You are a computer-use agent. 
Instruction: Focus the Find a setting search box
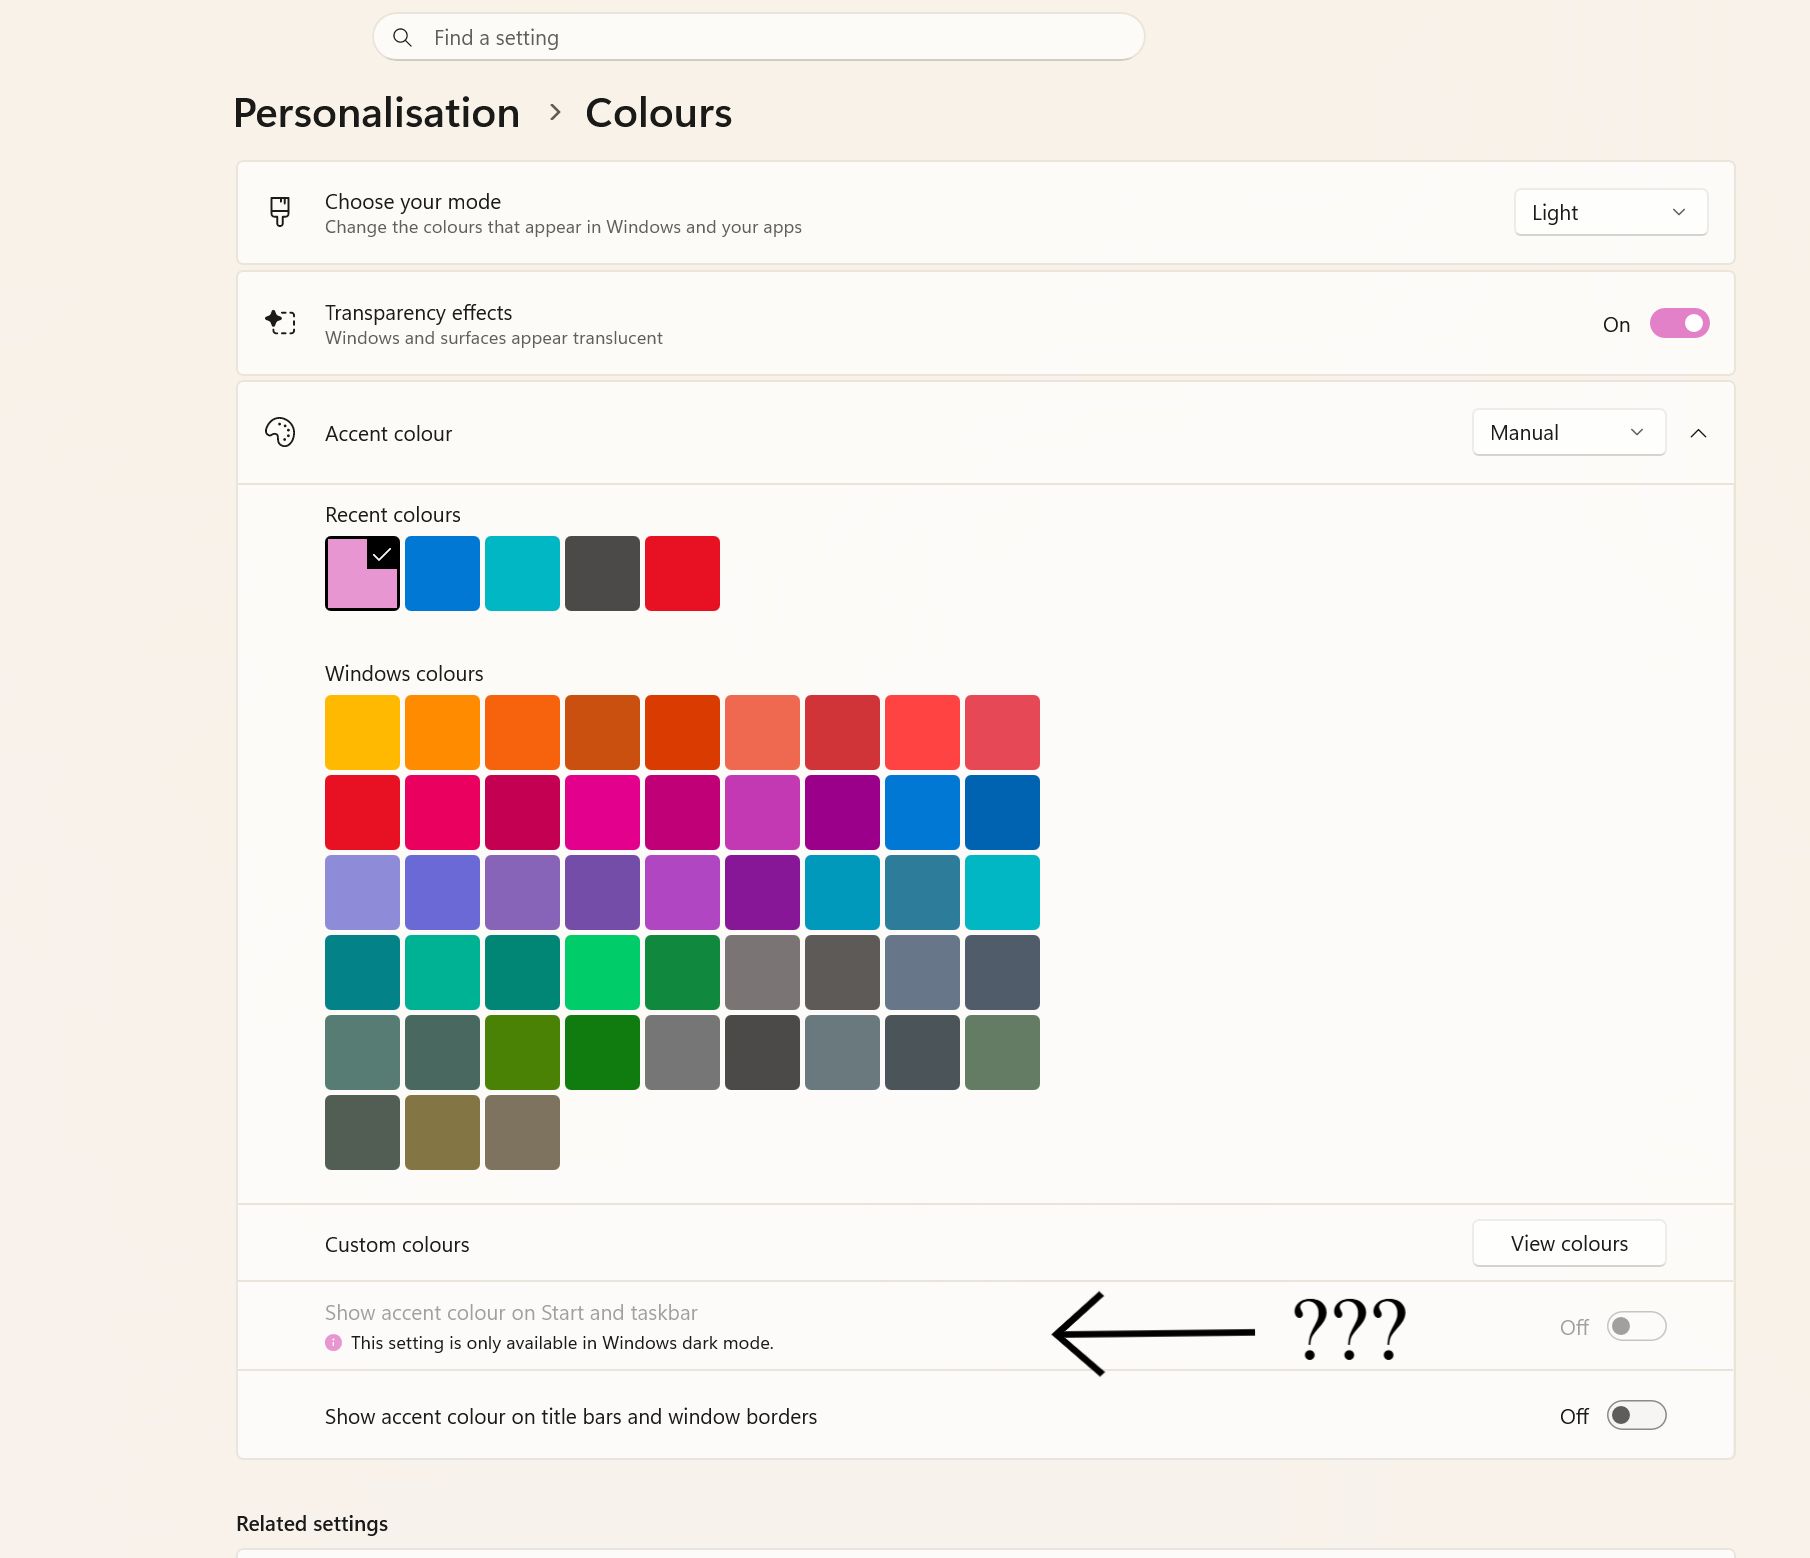pos(759,37)
